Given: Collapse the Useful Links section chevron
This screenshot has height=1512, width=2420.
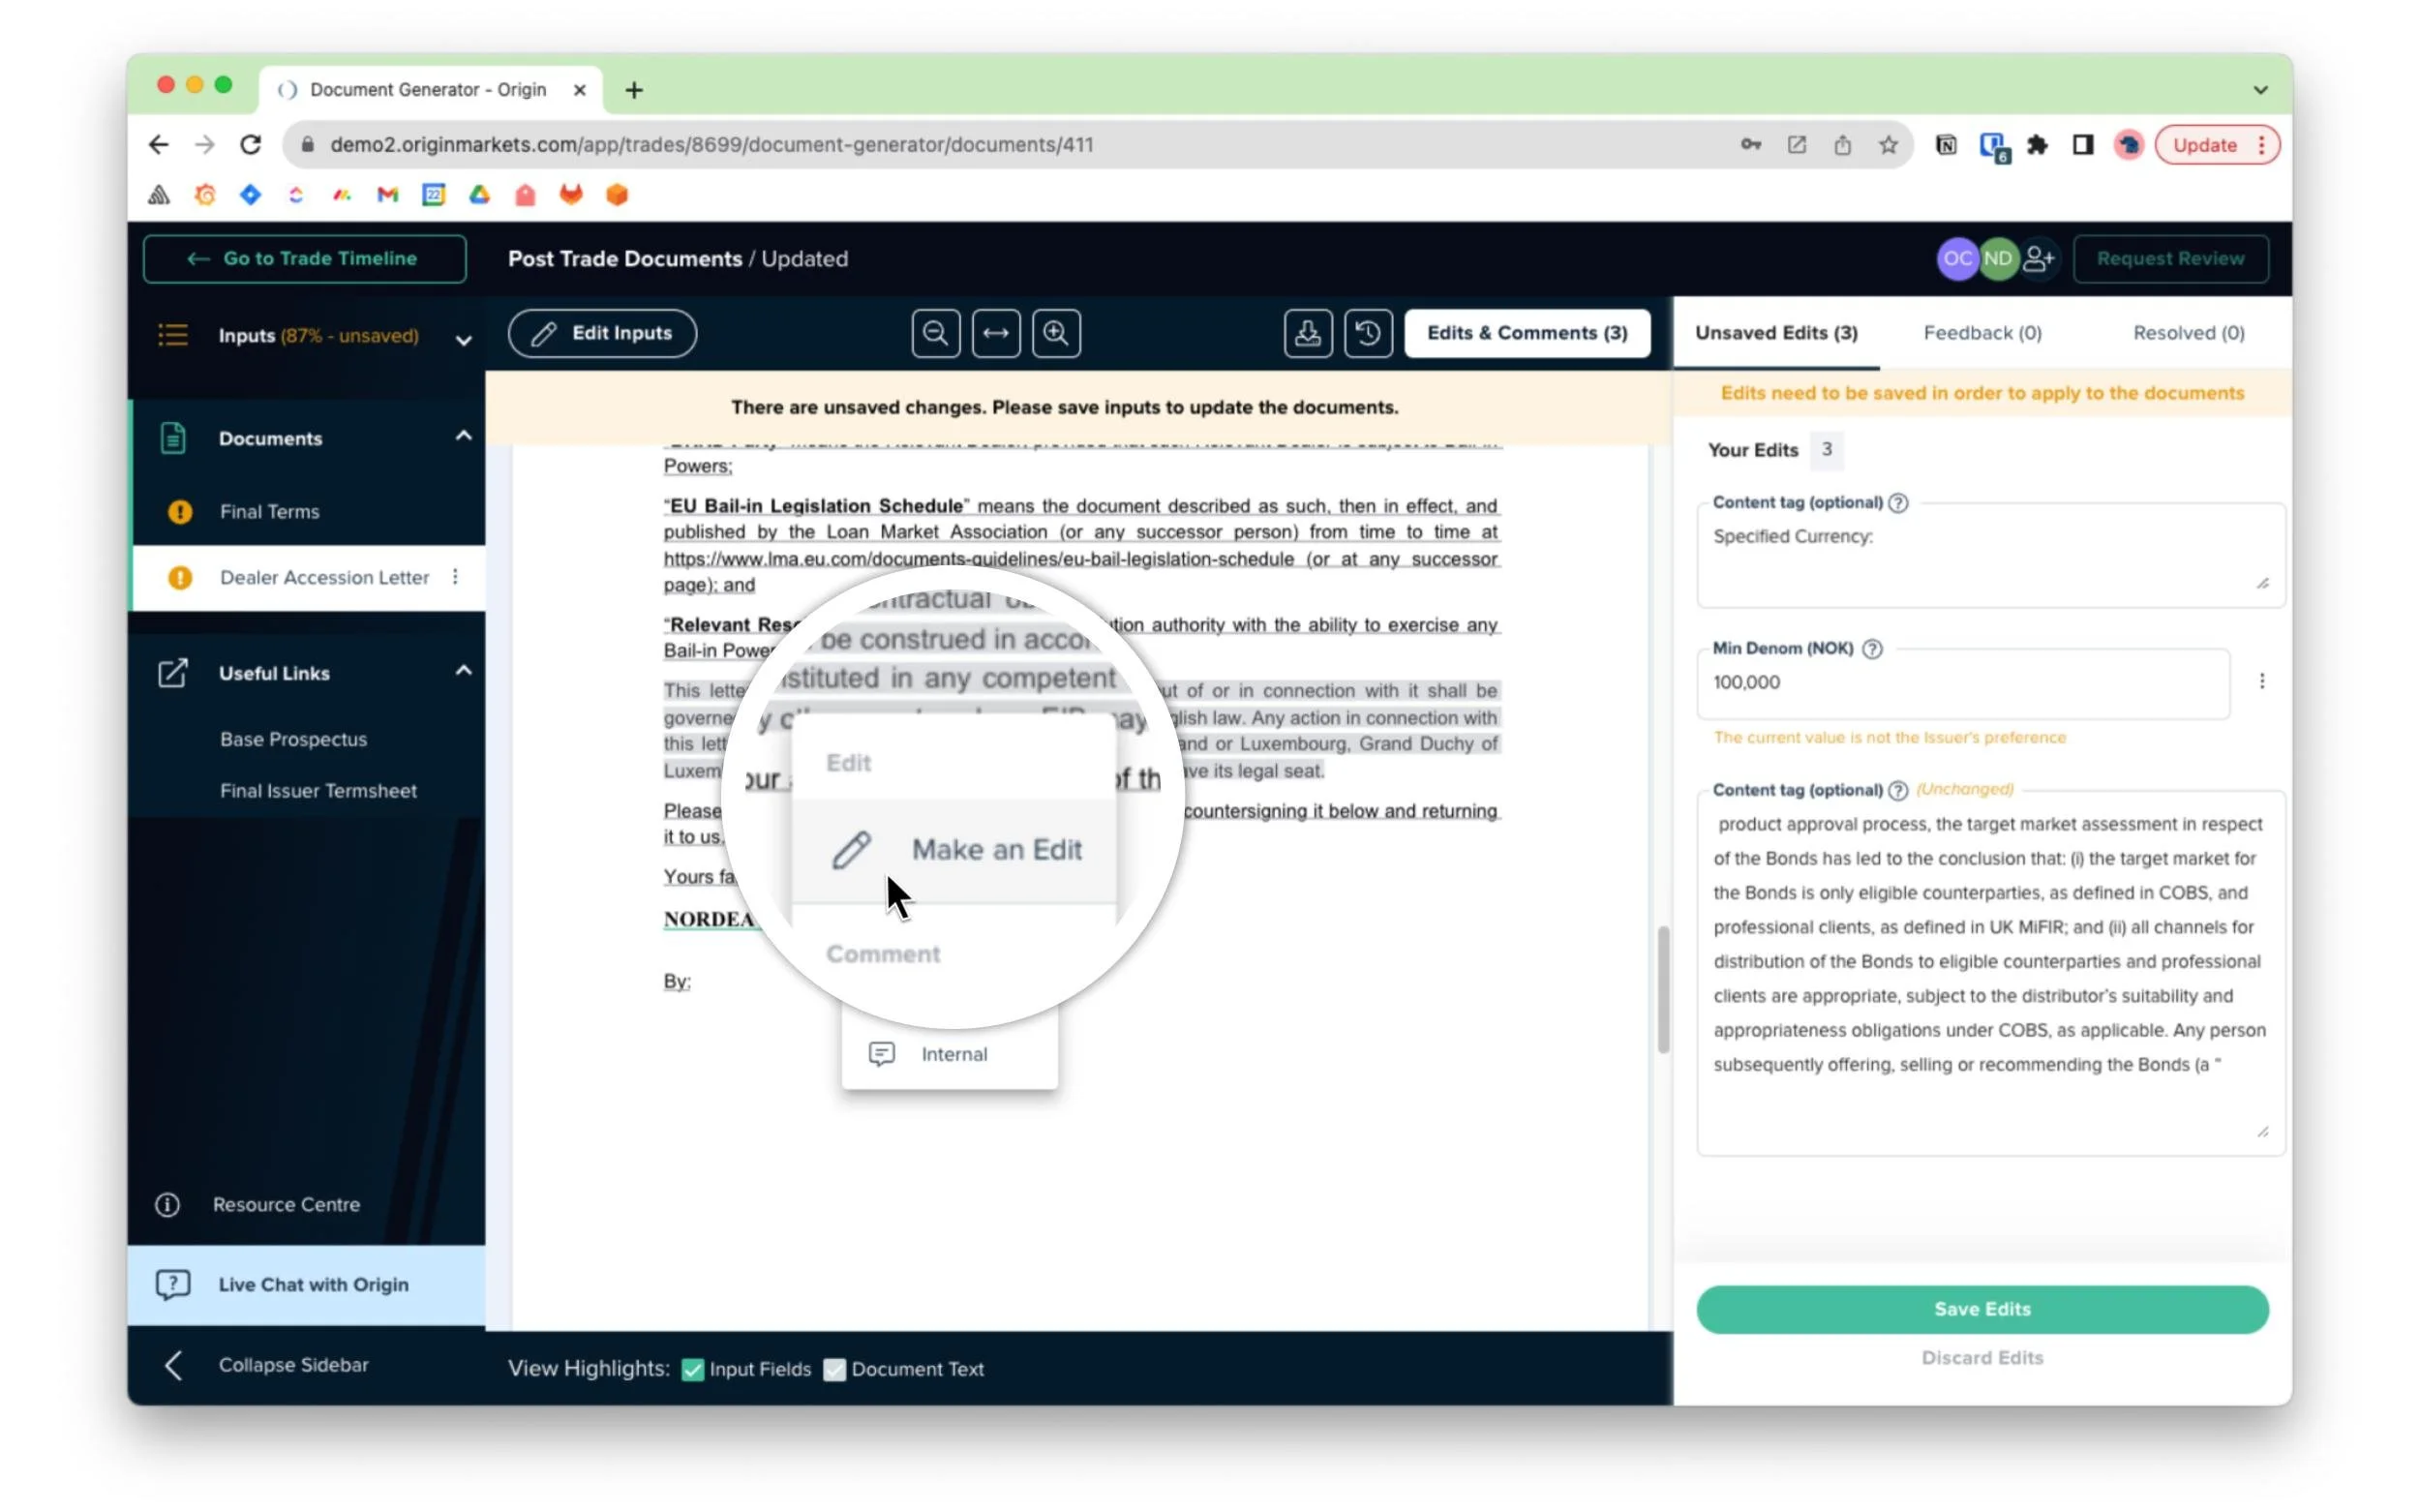Looking at the screenshot, I should click(463, 670).
